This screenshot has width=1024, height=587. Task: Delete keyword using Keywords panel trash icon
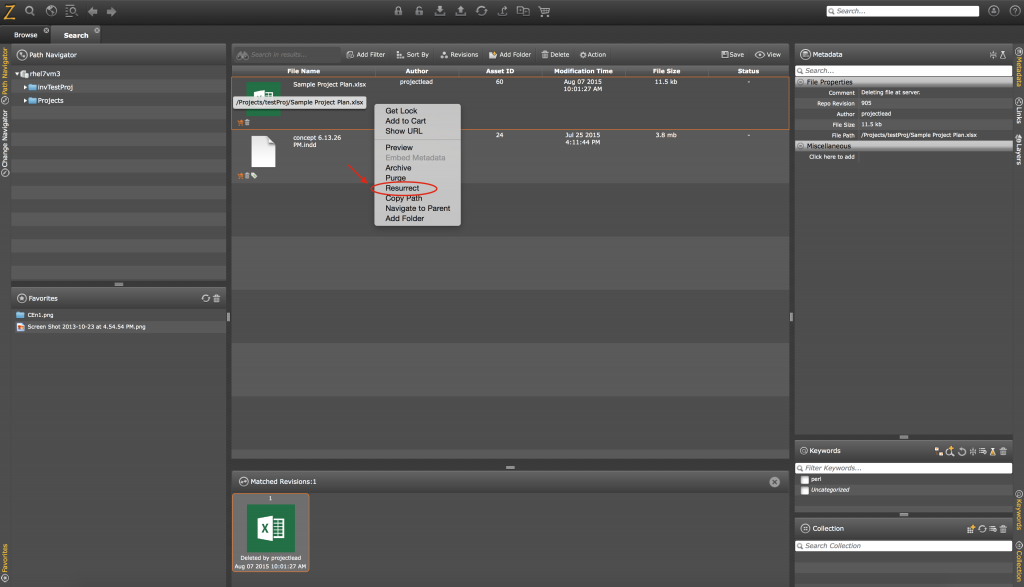pyautogui.click(x=1003, y=451)
